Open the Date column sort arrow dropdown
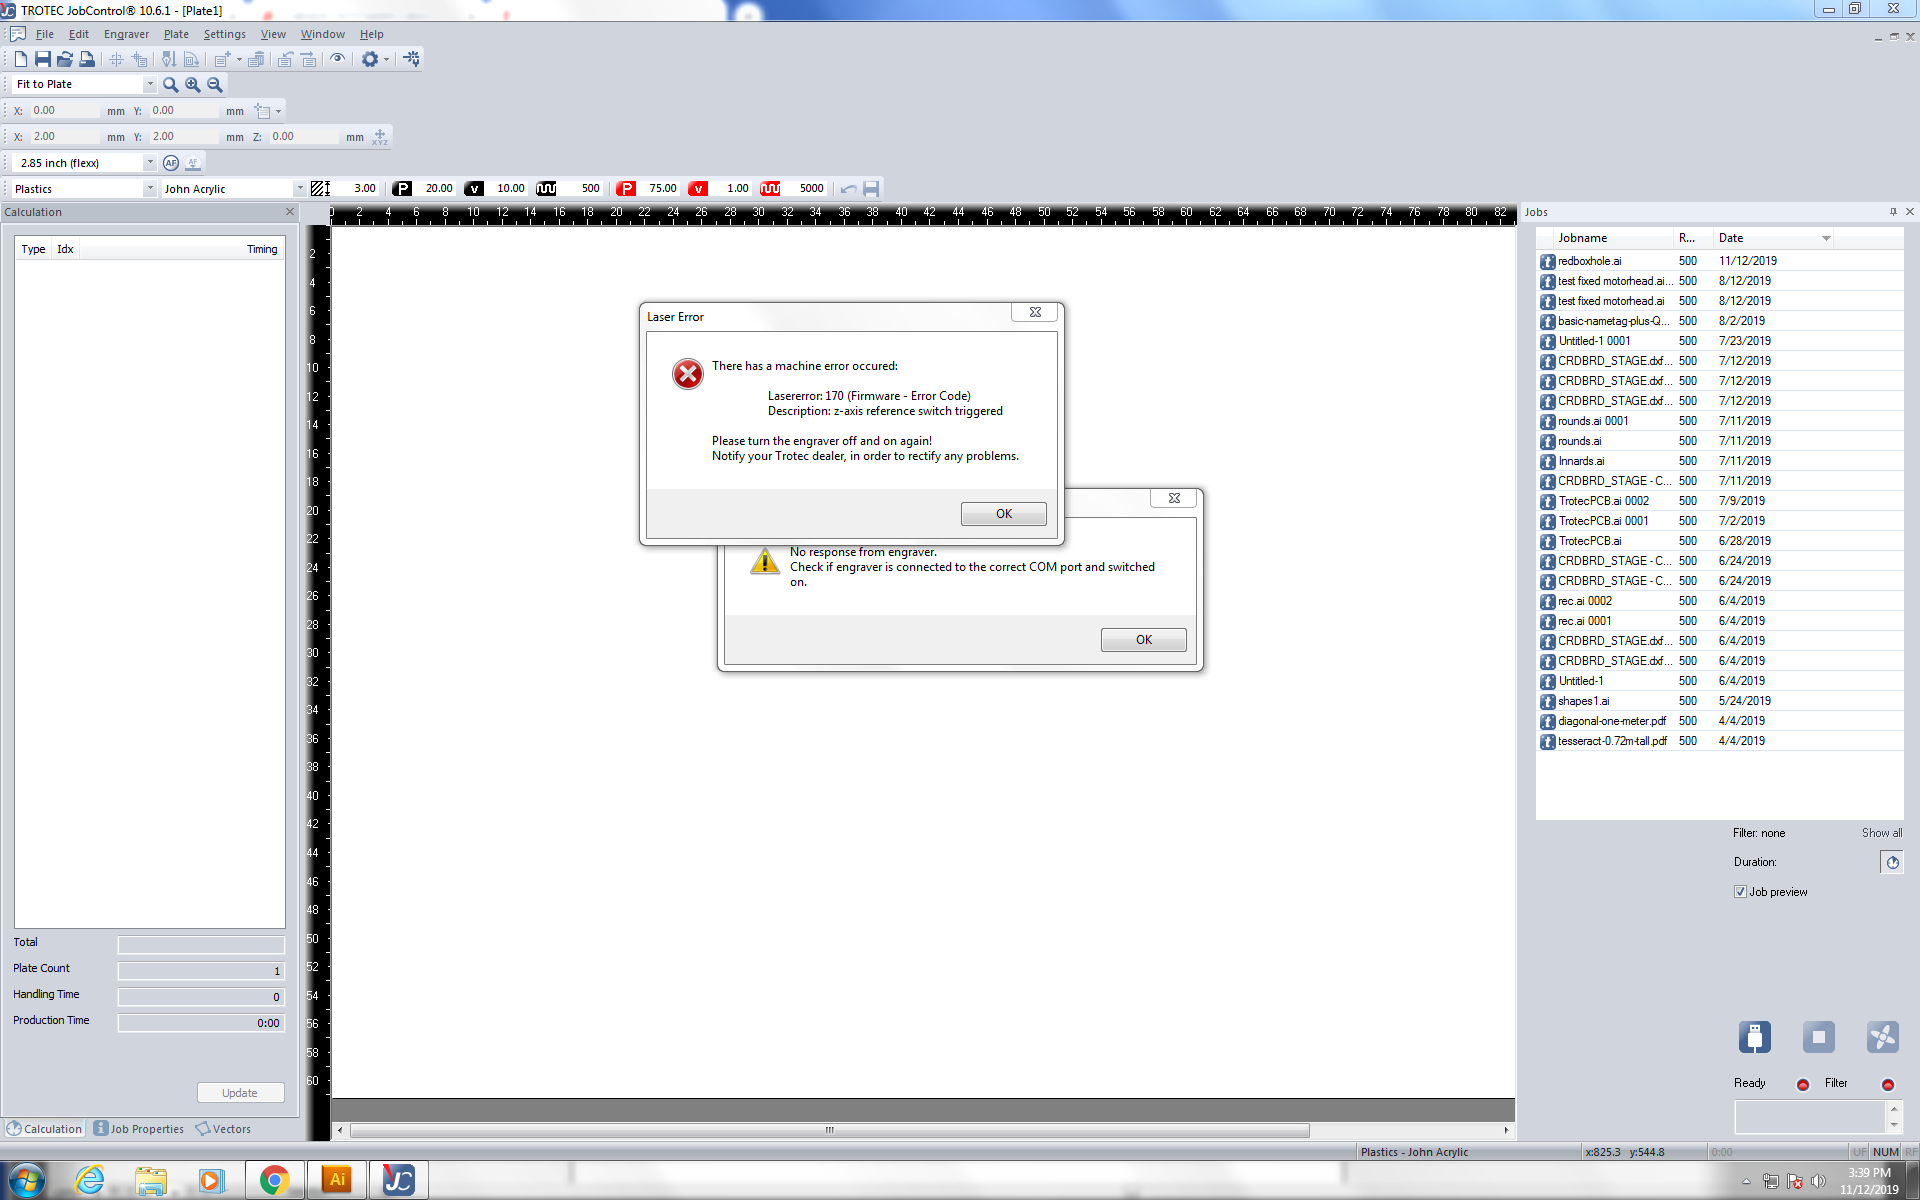The image size is (1920, 1200). [x=1826, y=238]
